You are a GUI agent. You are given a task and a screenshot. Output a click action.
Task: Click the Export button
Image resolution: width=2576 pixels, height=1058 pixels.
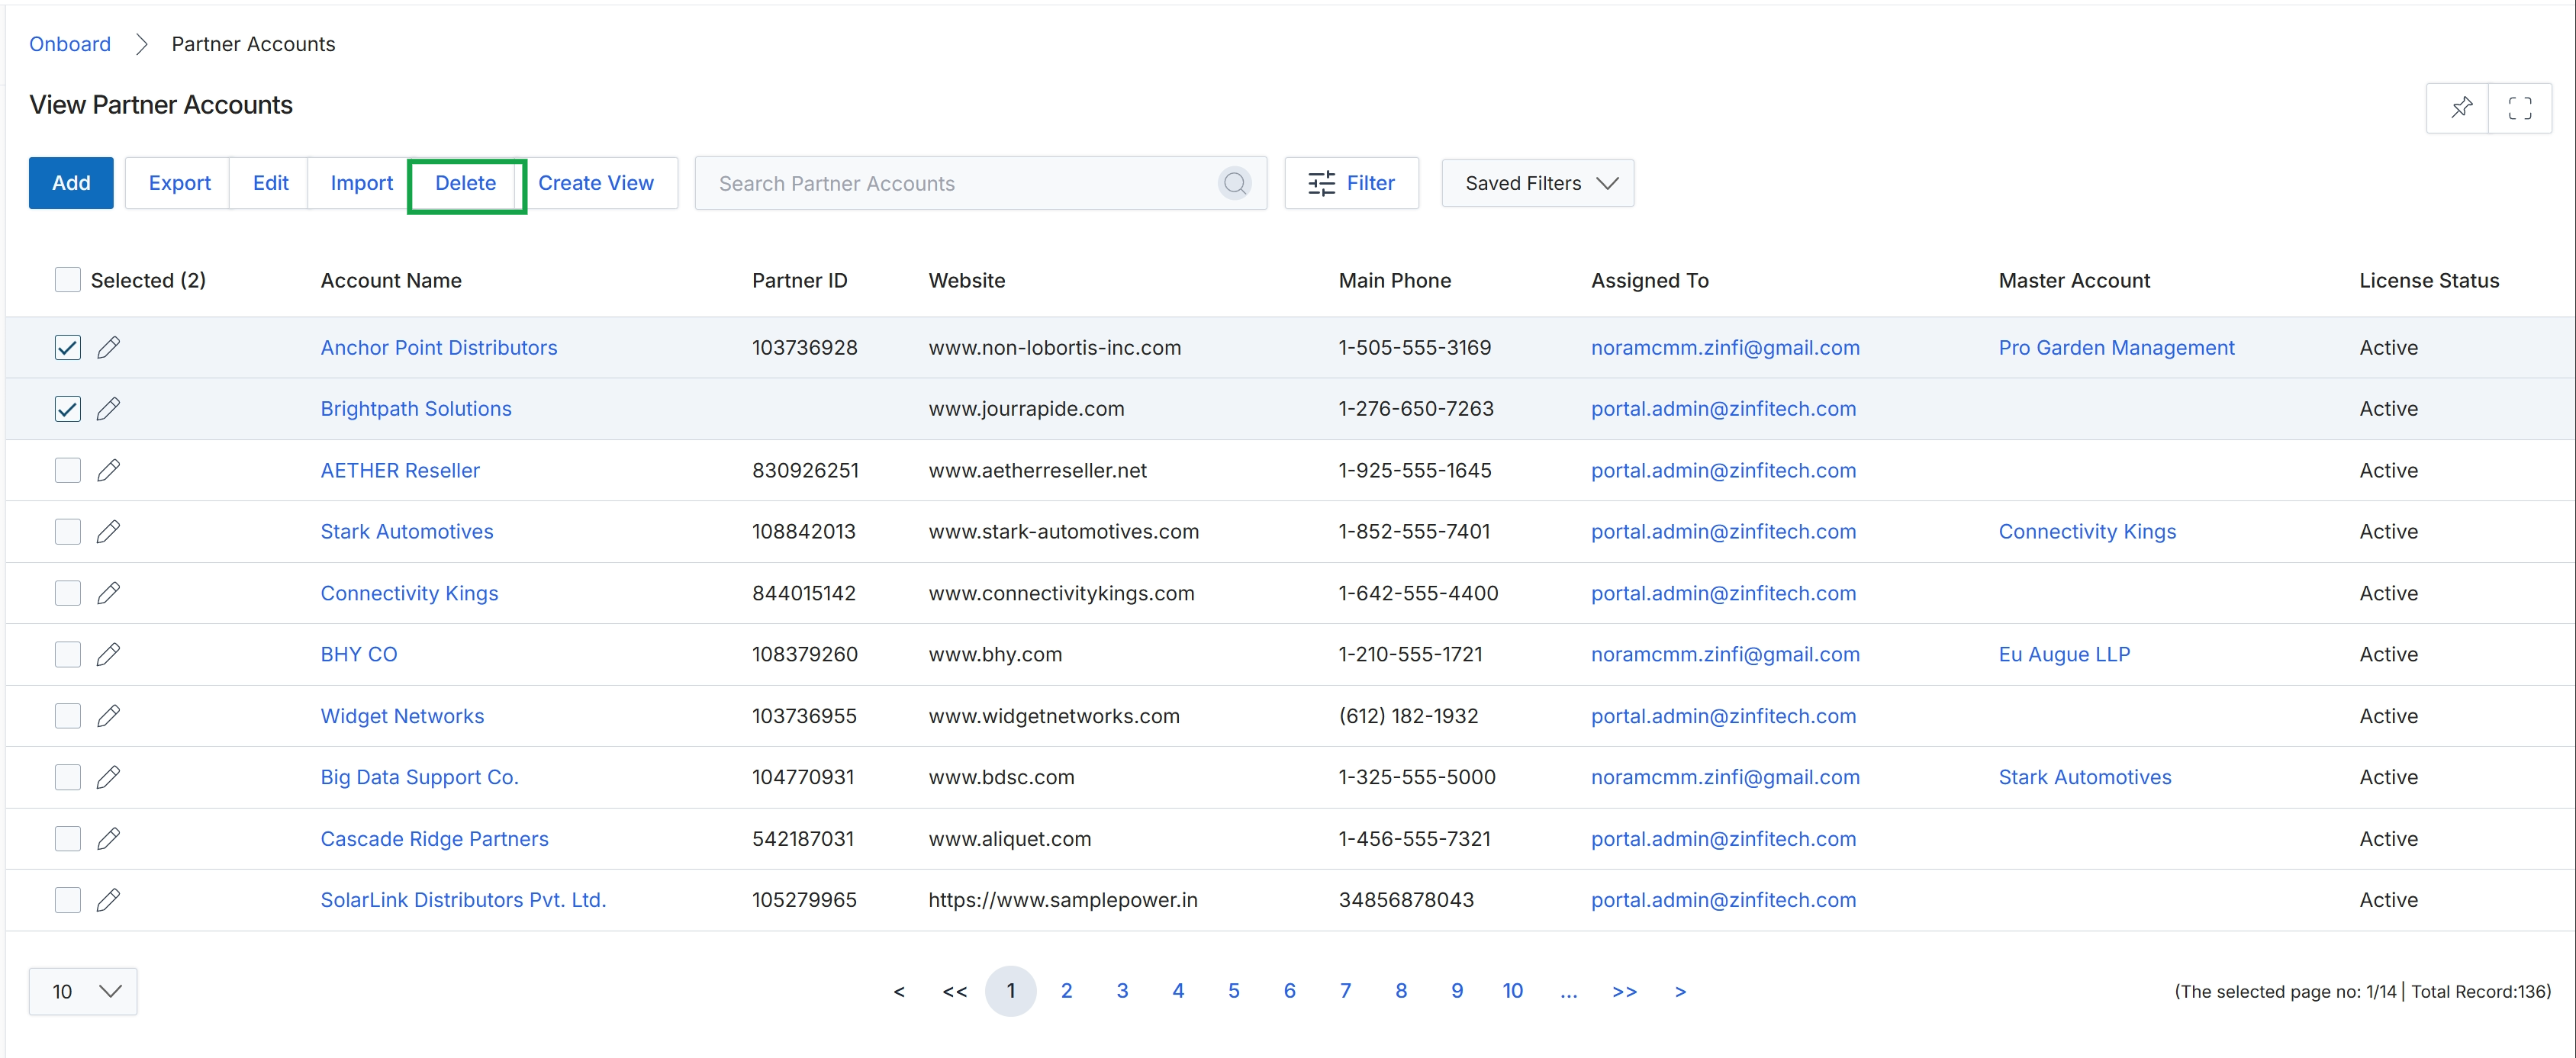[179, 183]
